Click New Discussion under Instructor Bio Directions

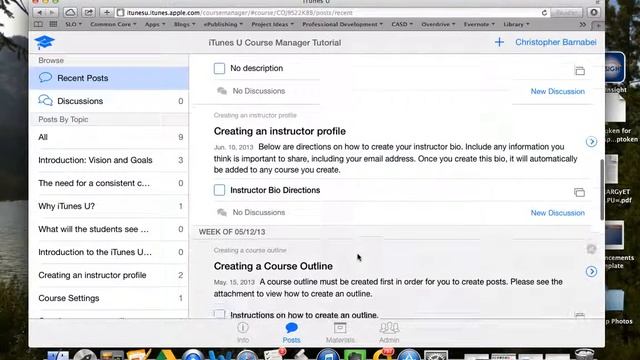[x=558, y=213]
